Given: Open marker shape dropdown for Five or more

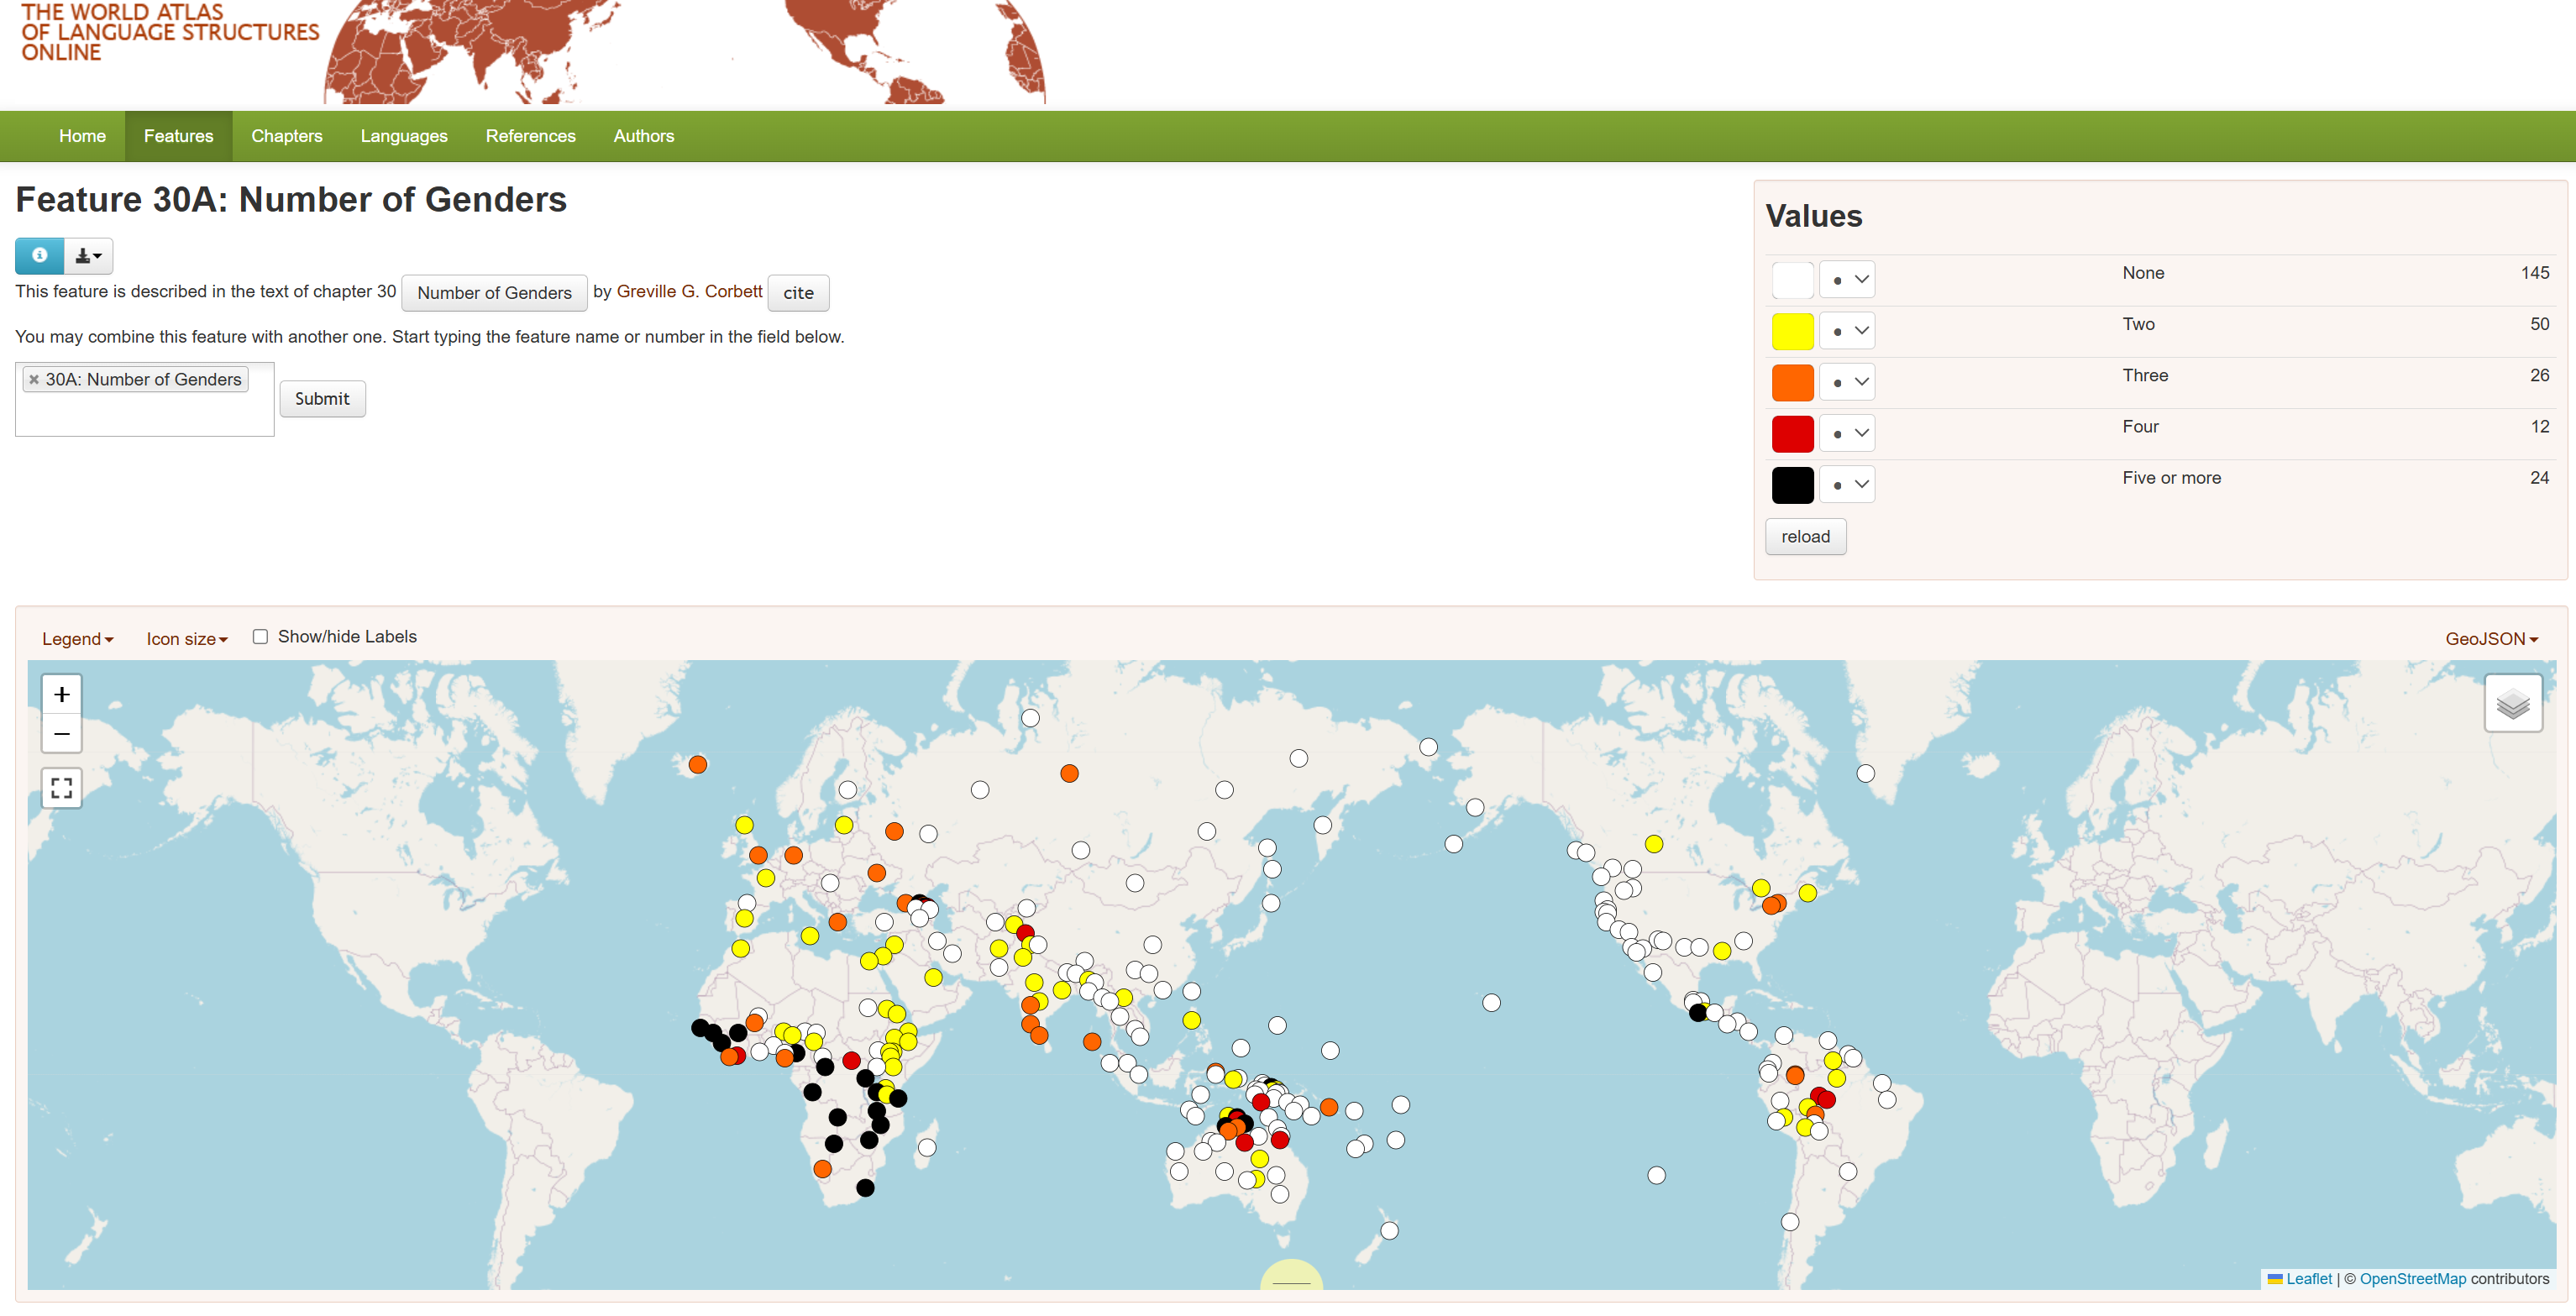Looking at the screenshot, I should (1847, 485).
